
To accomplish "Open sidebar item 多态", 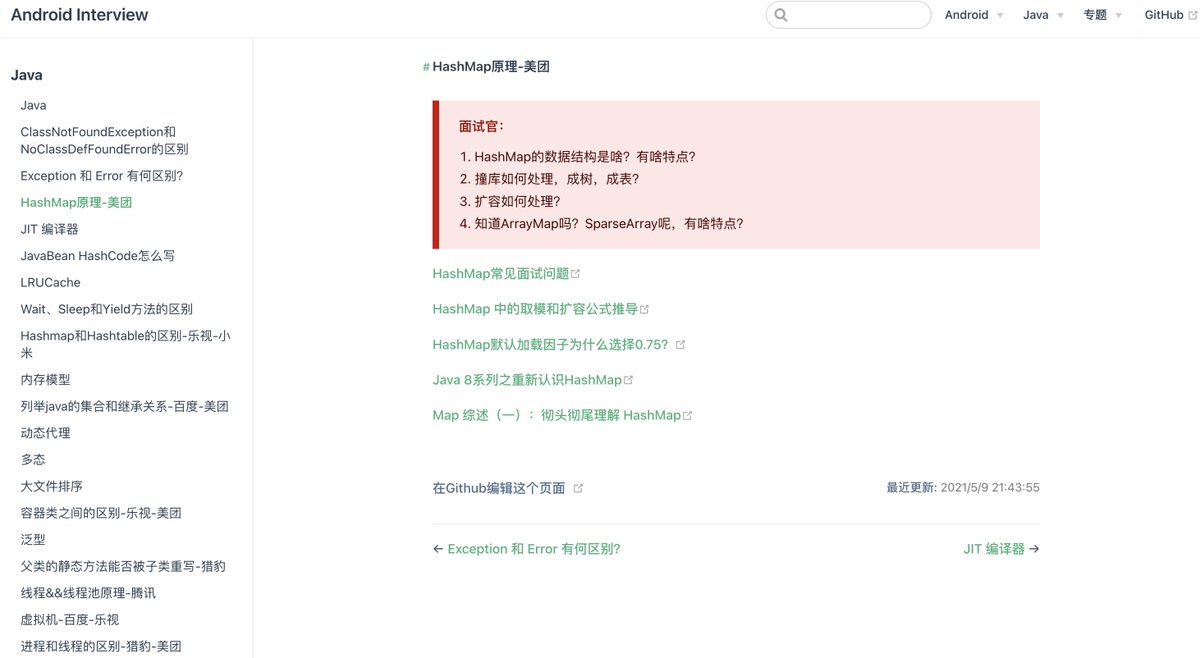I will tap(33, 460).
